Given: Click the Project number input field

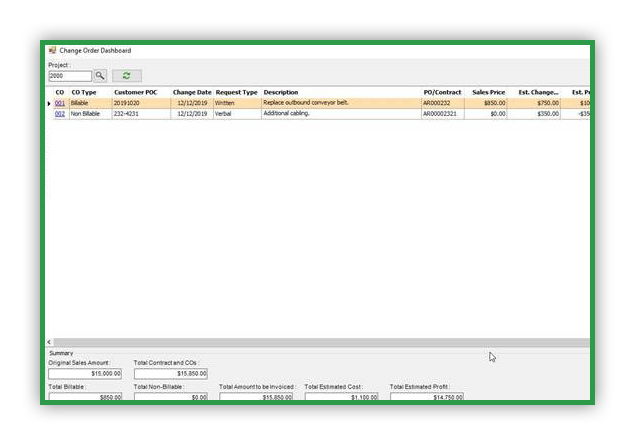Looking at the screenshot, I should (70, 76).
